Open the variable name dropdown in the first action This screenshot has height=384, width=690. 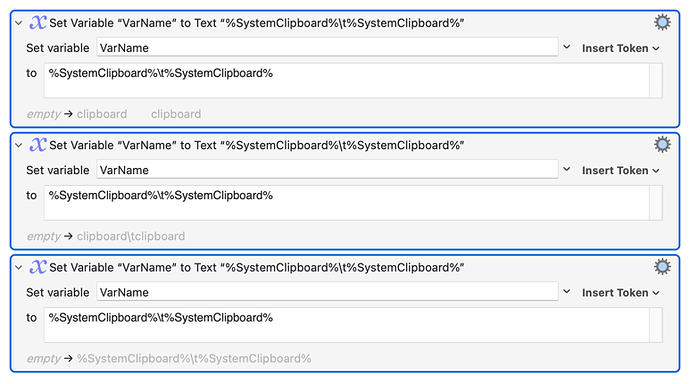click(x=567, y=47)
